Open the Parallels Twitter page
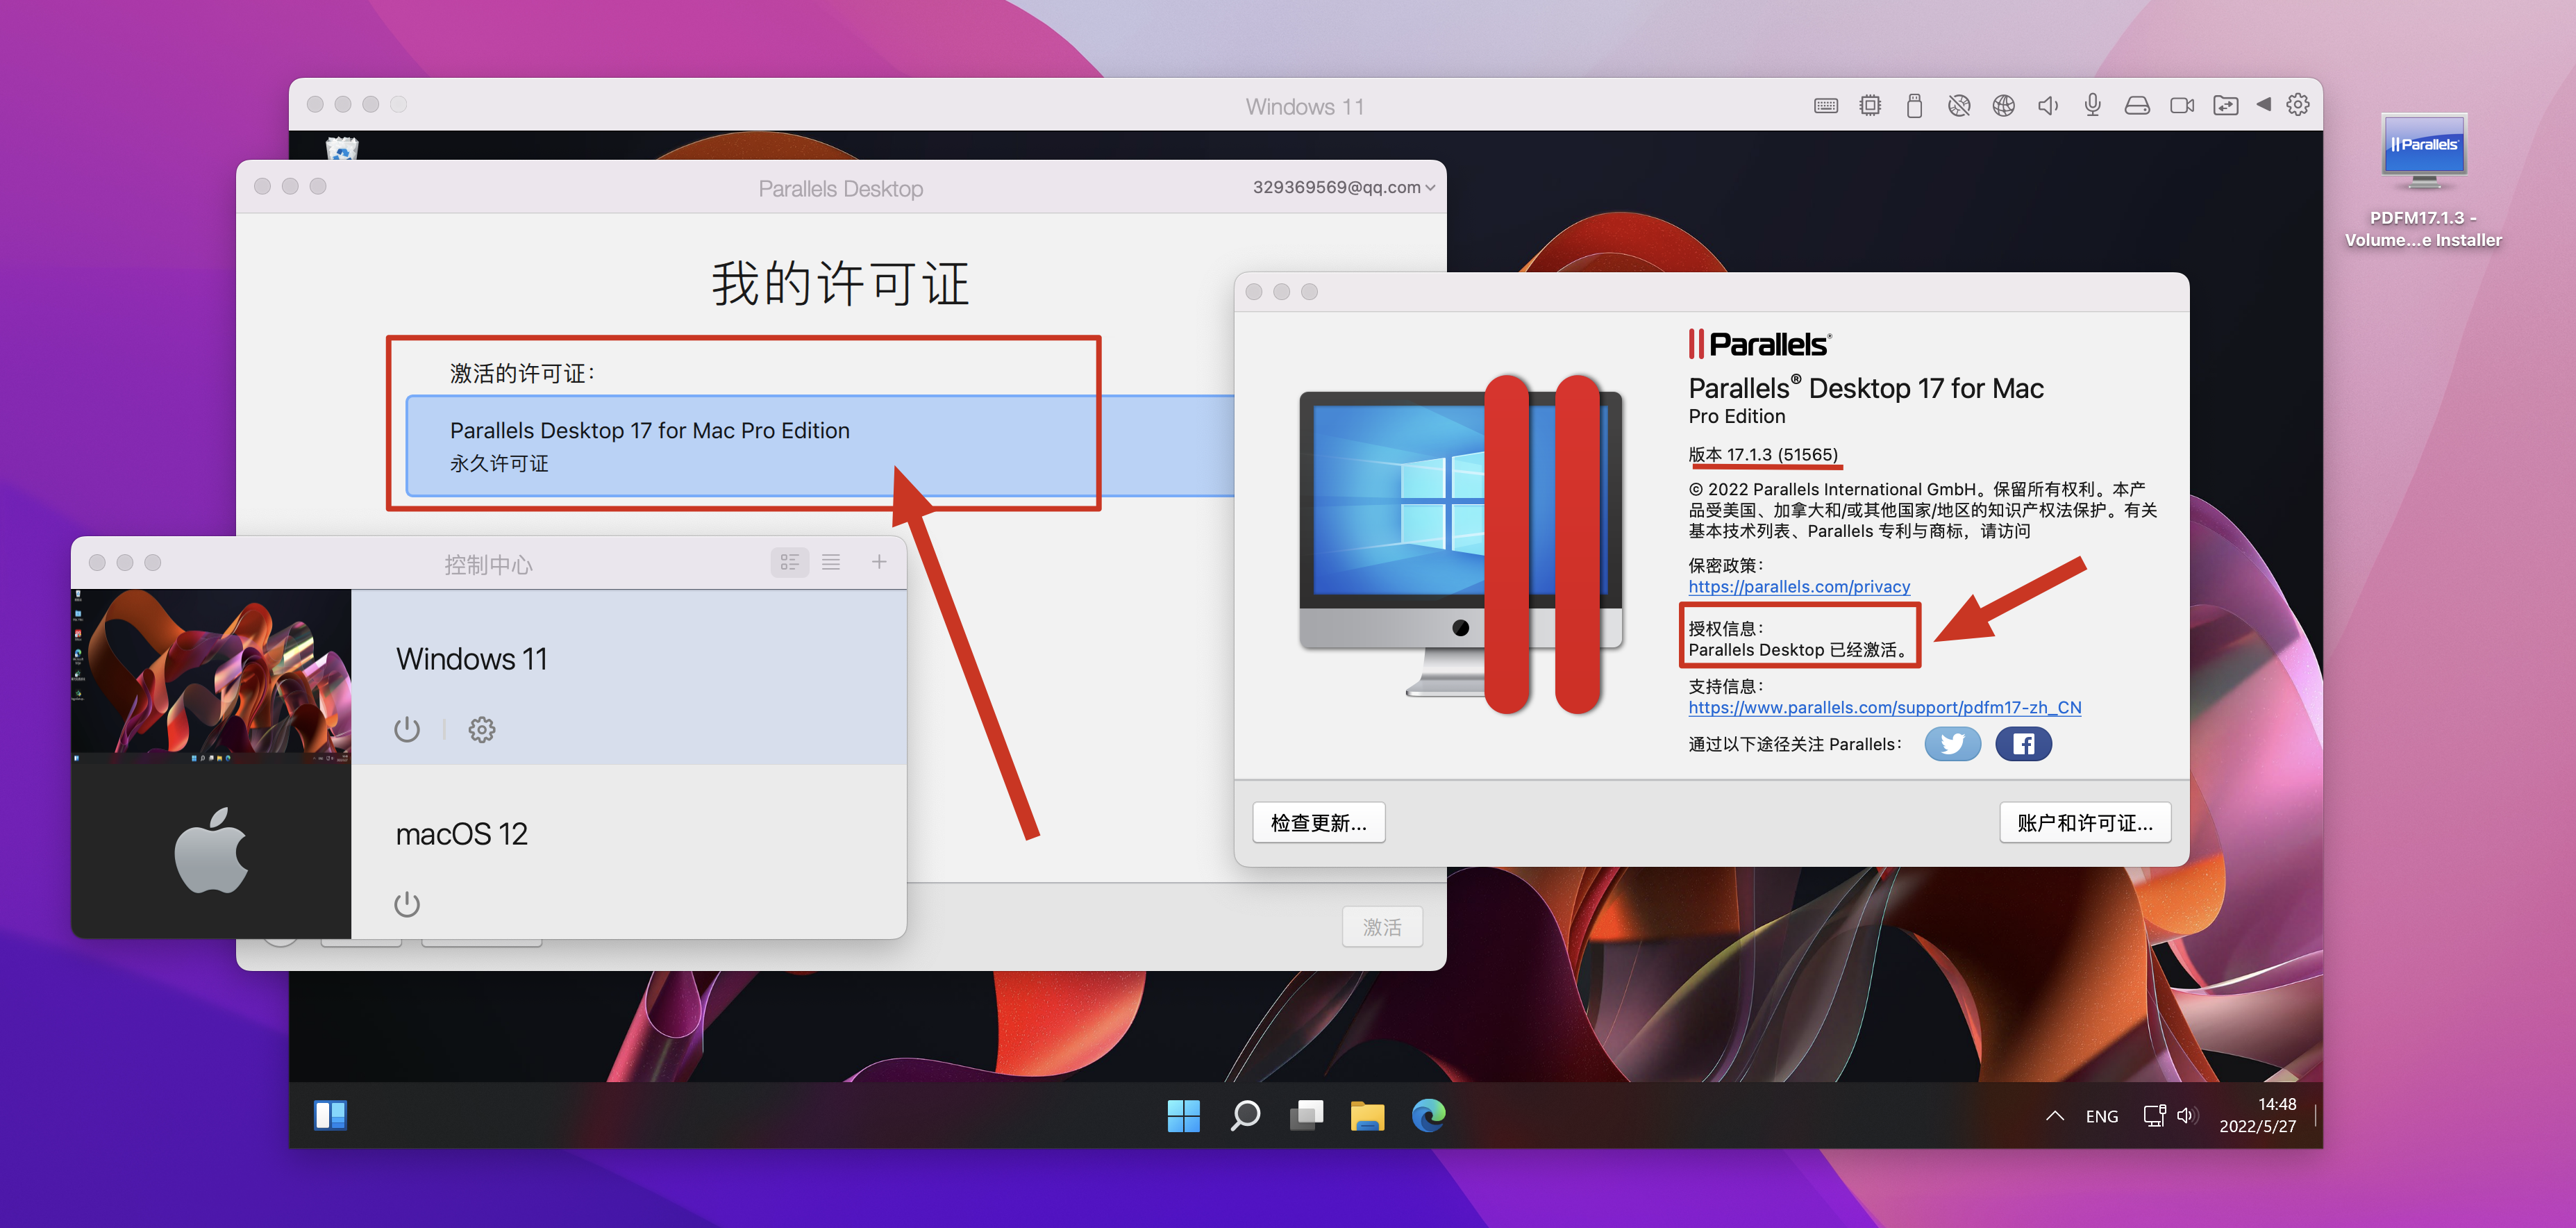This screenshot has height=1228, width=2576. pos(1952,744)
